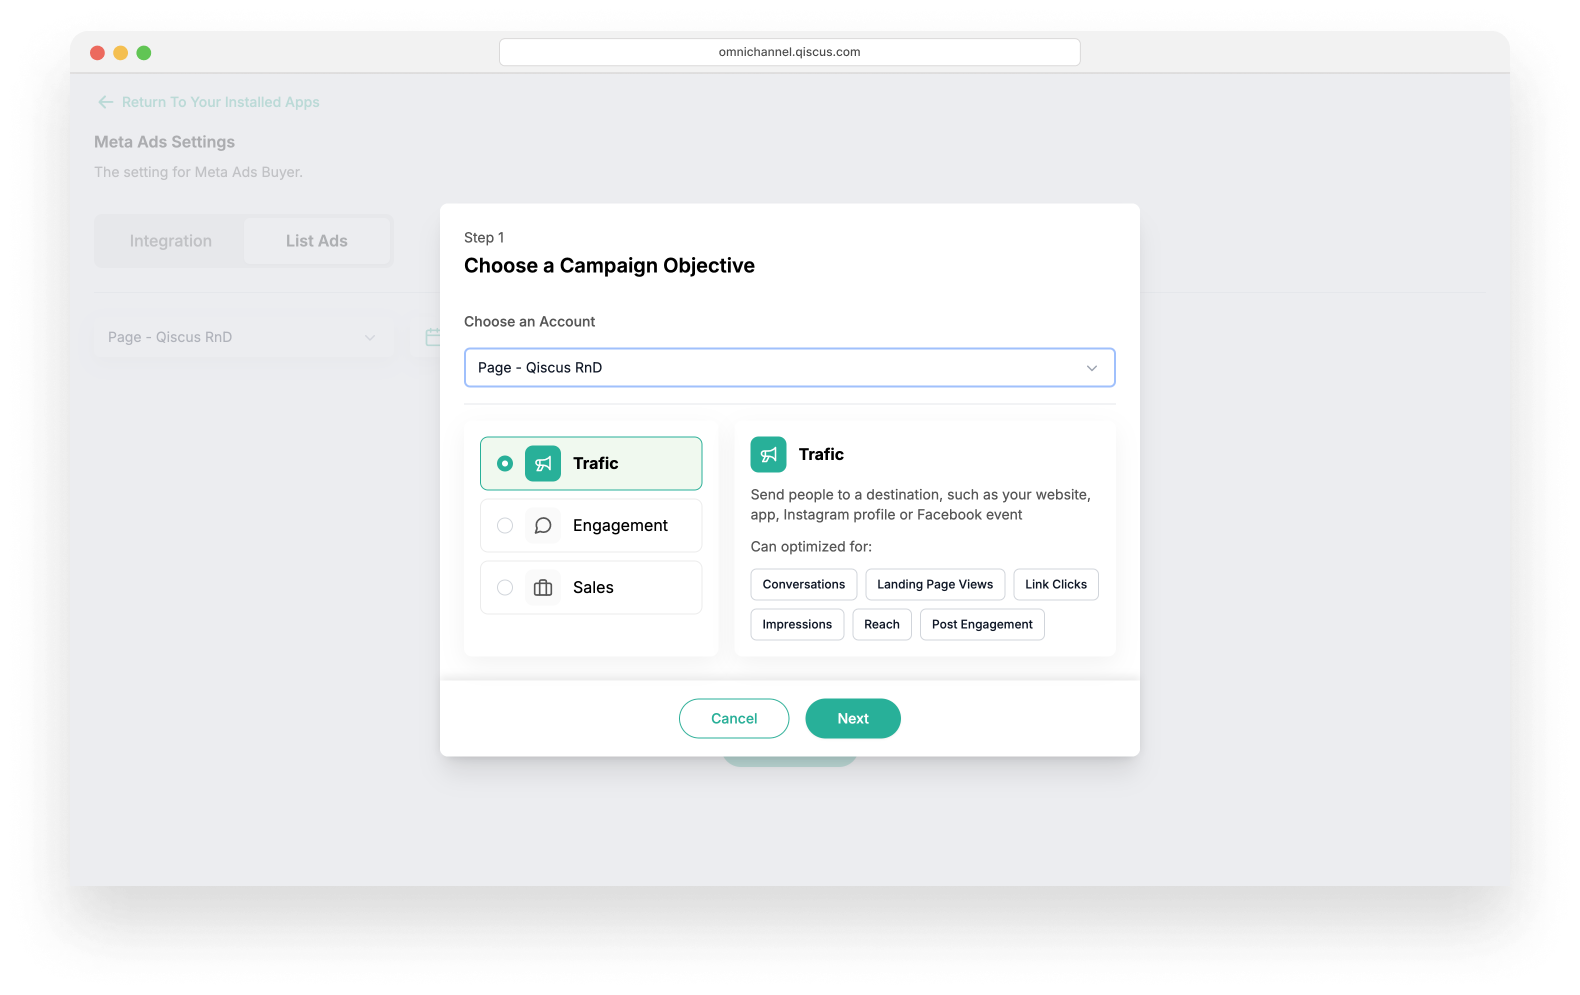Viewport: 1580px width, 995px height.
Task: Click the Link Clicks tag
Action: 1056,584
